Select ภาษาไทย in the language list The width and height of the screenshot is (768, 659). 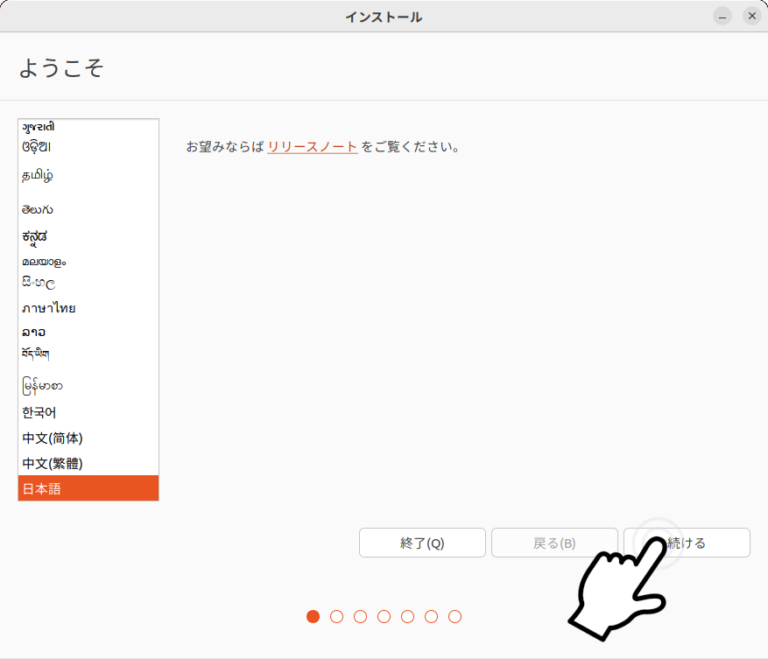(88, 308)
